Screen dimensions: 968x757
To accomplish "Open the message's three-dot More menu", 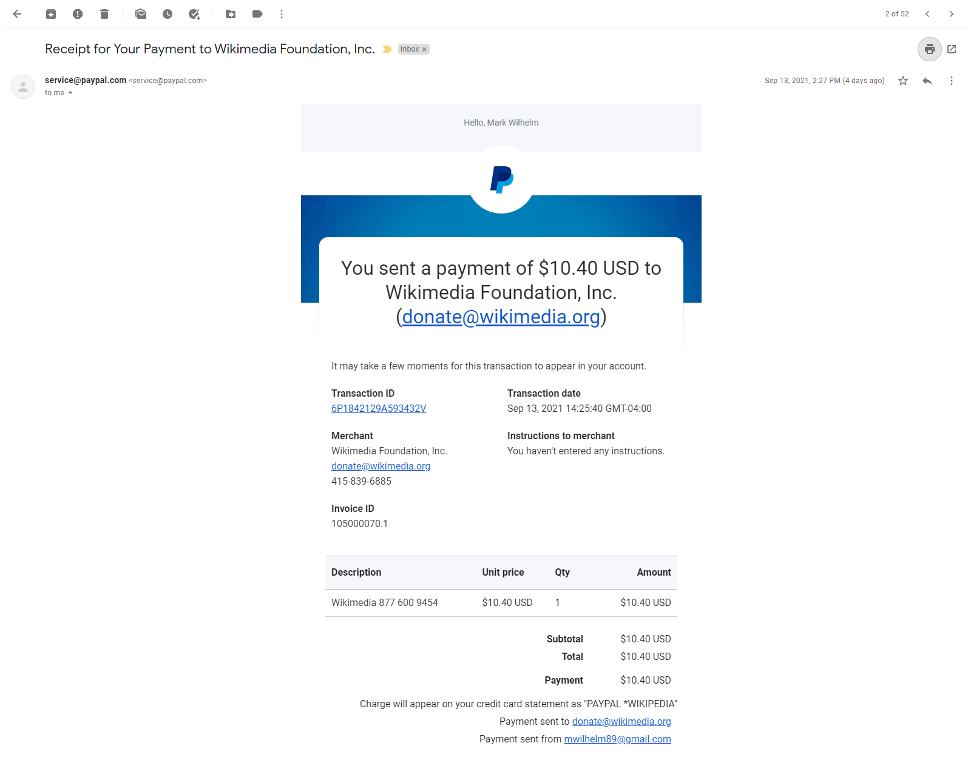I will click(x=951, y=81).
